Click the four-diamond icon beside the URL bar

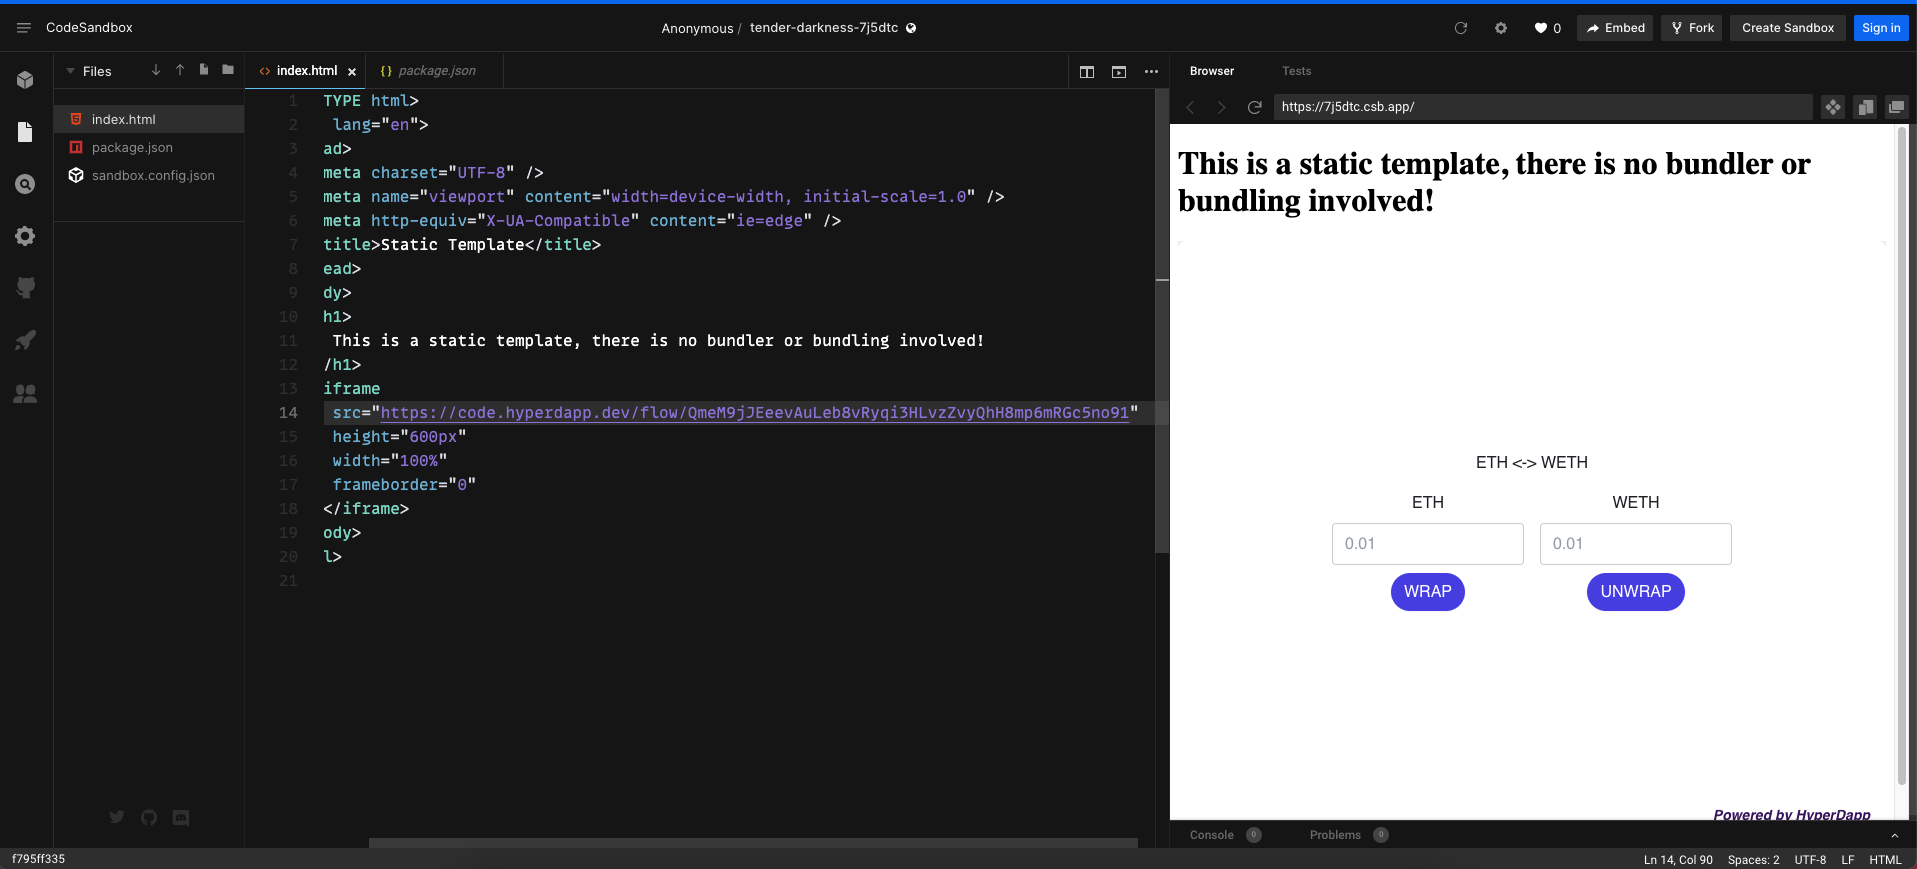pyautogui.click(x=1832, y=107)
